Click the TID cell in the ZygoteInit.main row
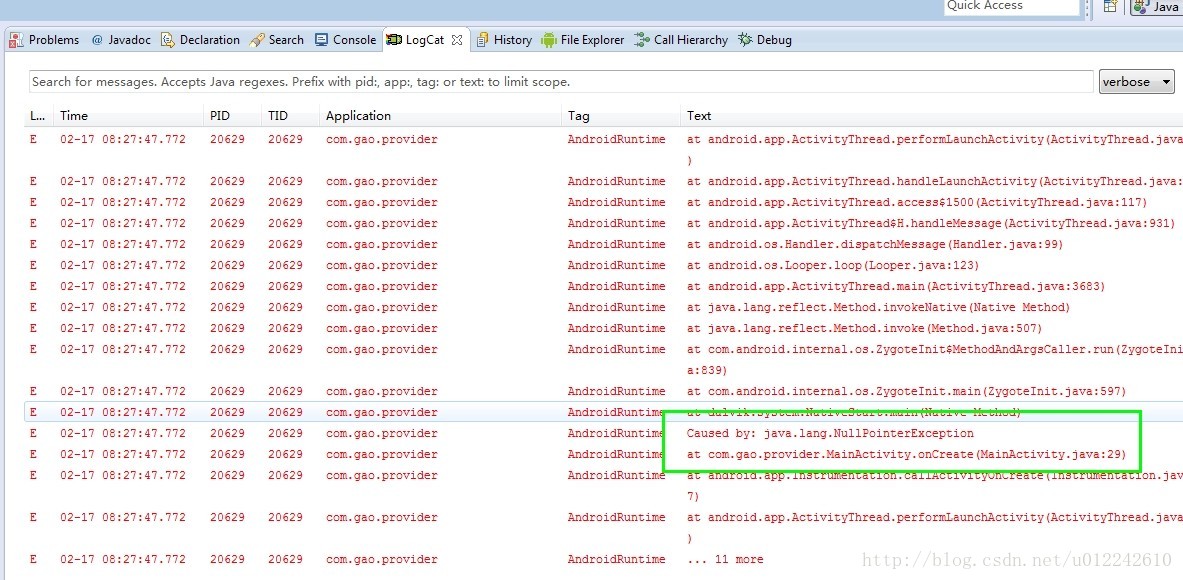Screen dimensions: 1183x580 285,391
